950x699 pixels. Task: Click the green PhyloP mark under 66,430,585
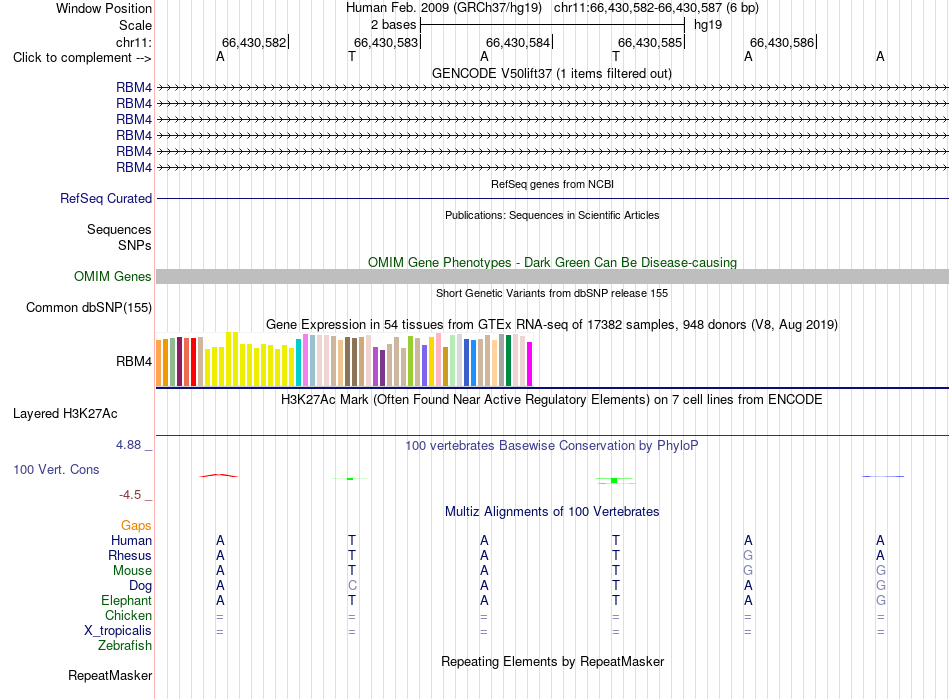(x=614, y=480)
